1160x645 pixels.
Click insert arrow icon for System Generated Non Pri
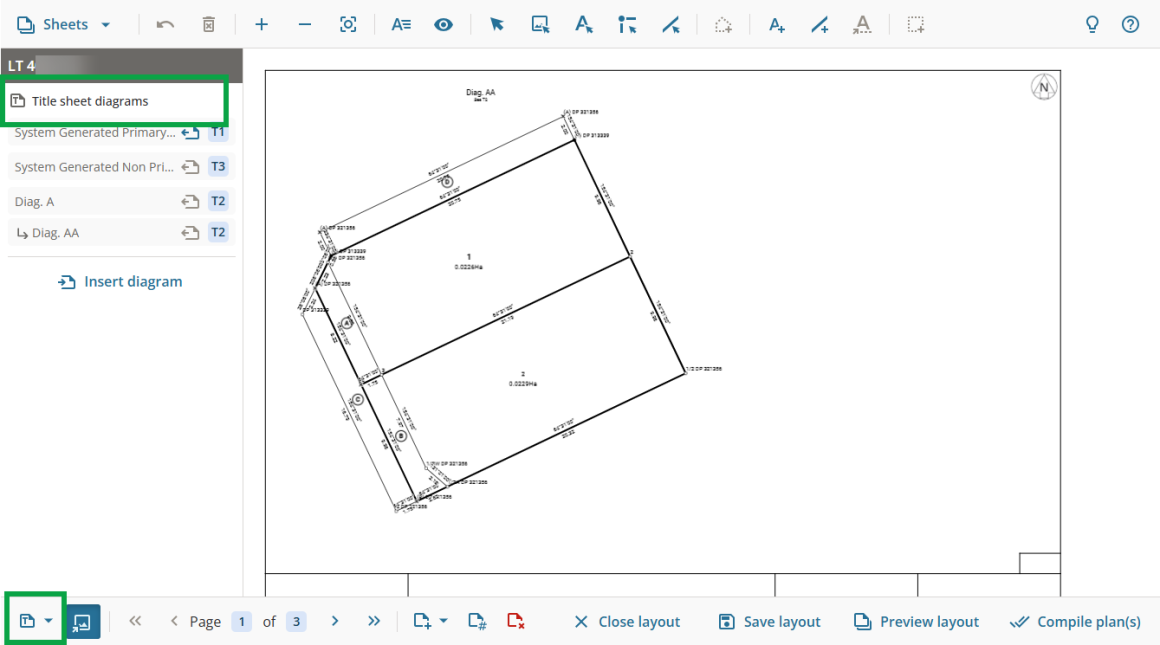pyautogui.click(x=190, y=167)
